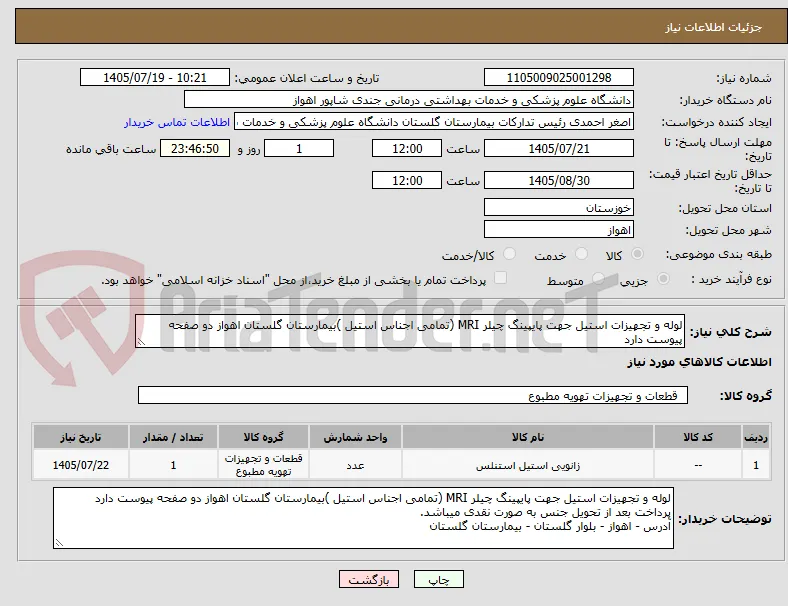Click the item name زانویی استیل استنلس

528,466
